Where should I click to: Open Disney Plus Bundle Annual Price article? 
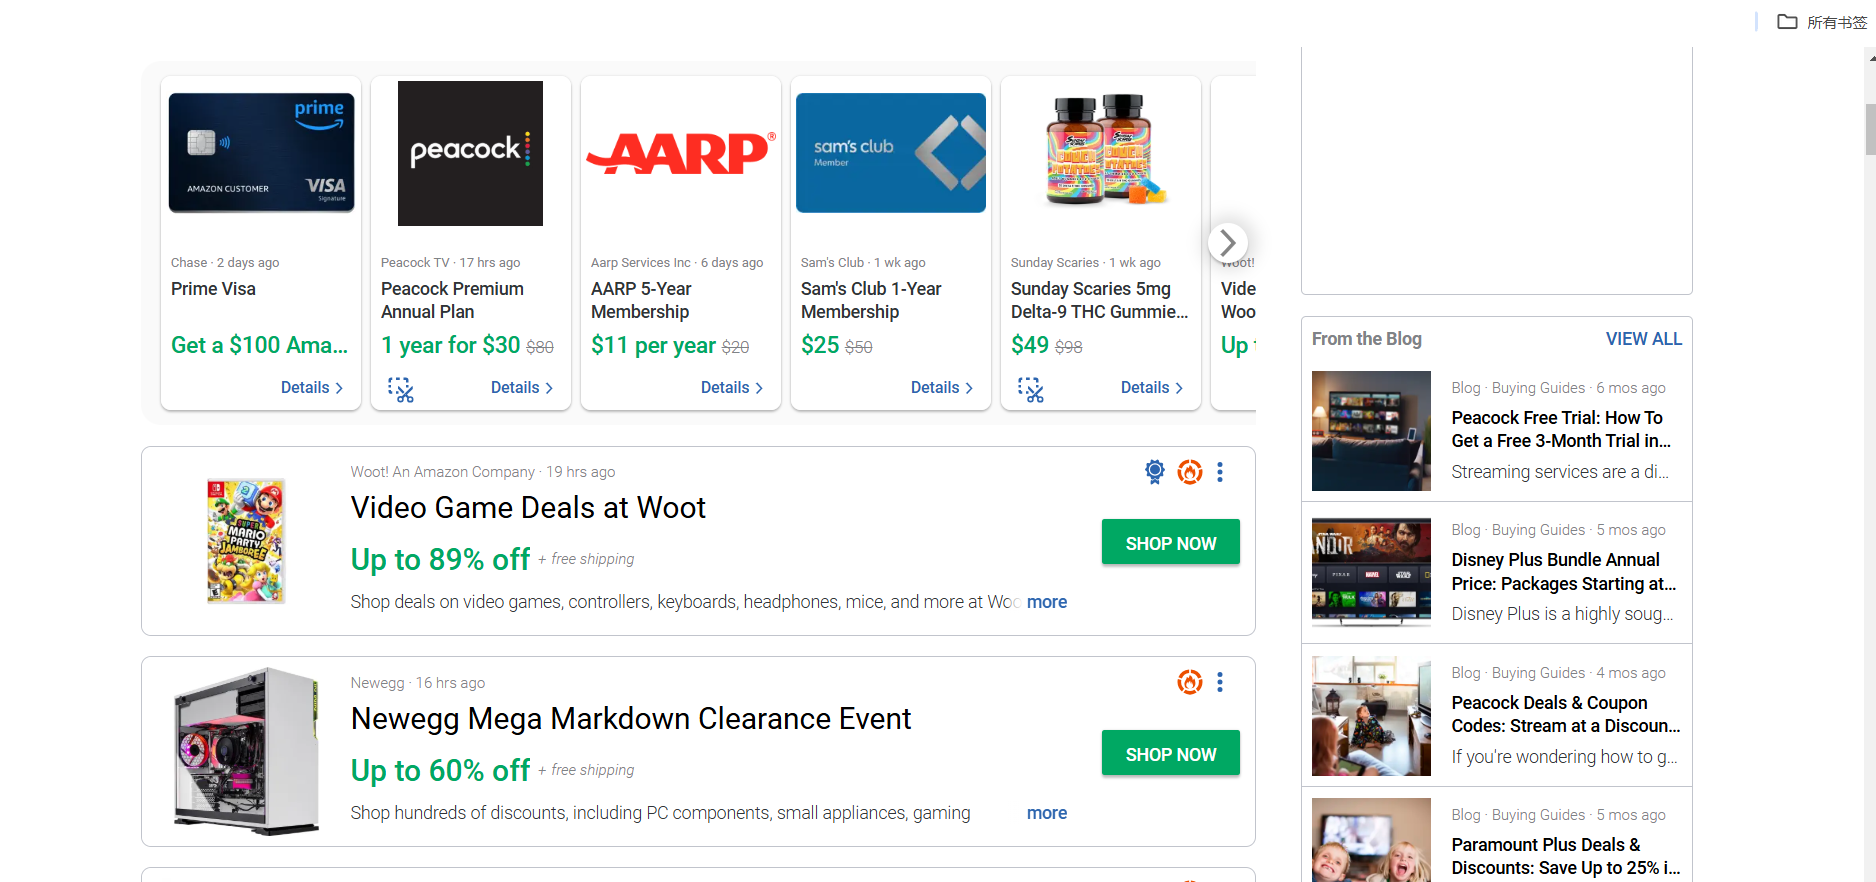pos(1564,572)
